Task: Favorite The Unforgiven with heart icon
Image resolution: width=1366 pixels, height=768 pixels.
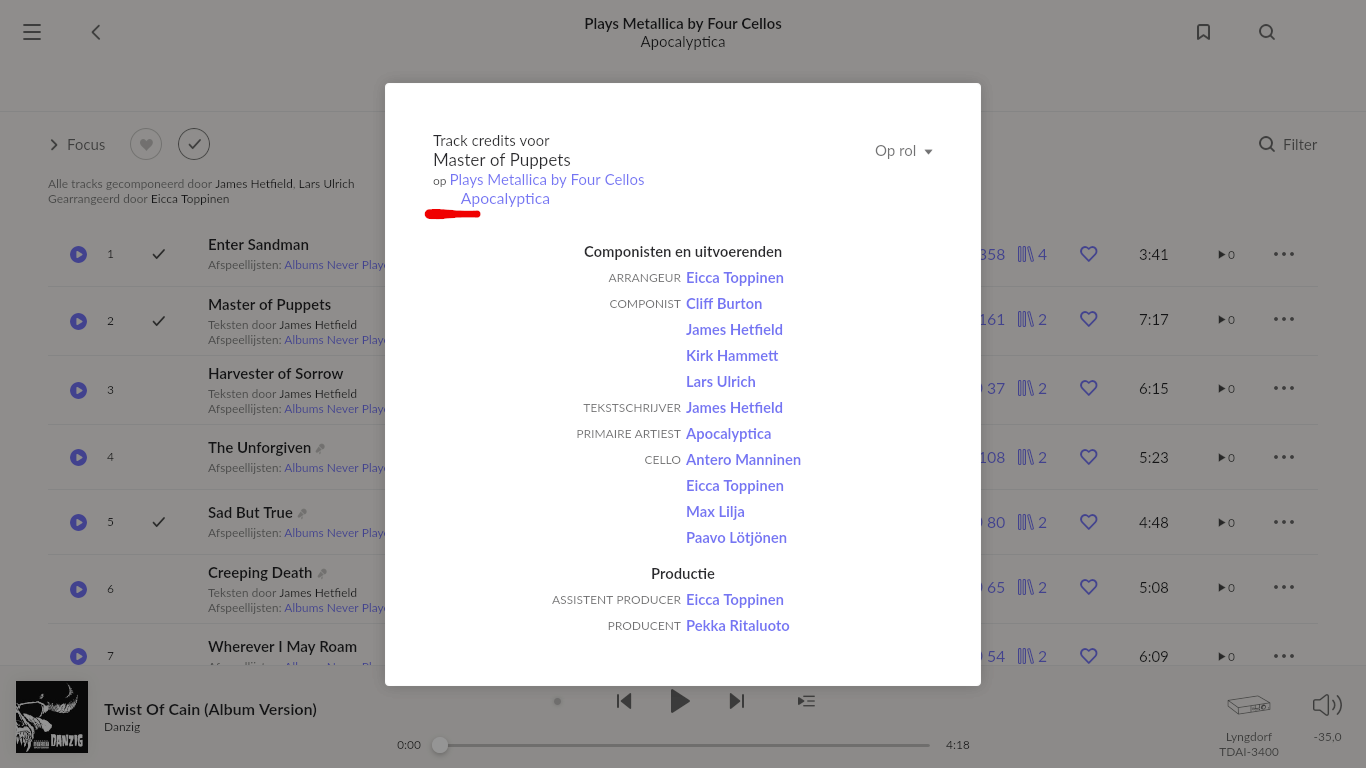Action: click(1089, 457)
